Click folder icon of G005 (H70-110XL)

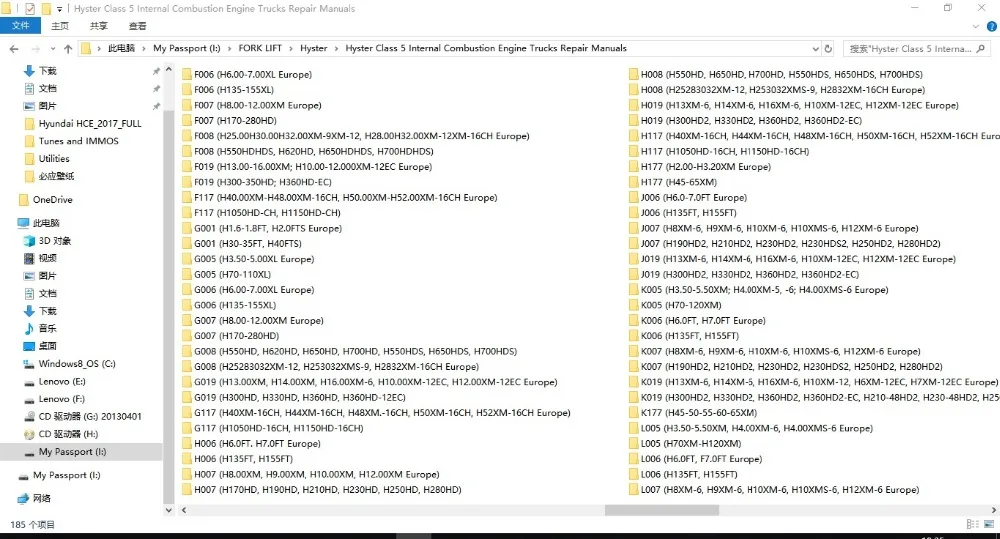tap(186, 274)
